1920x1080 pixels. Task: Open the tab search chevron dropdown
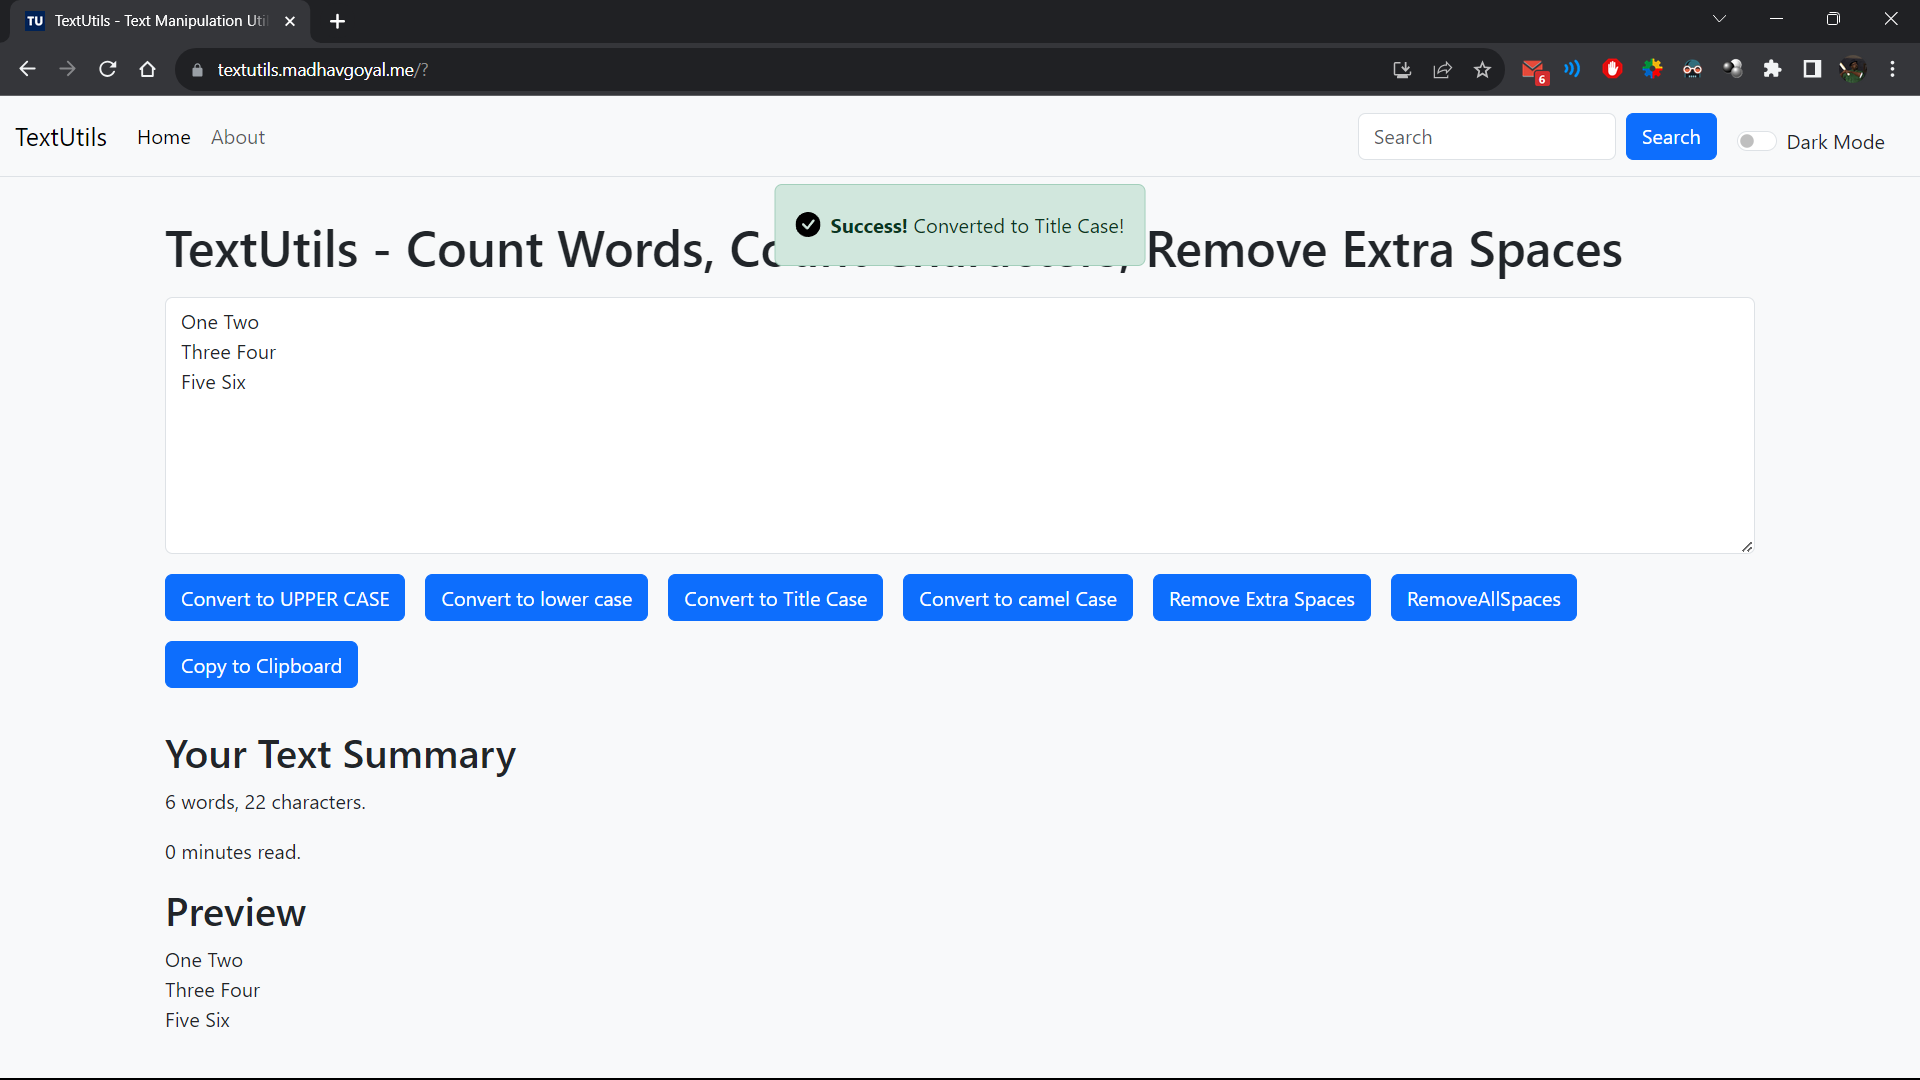click(x=1719, y=19)
